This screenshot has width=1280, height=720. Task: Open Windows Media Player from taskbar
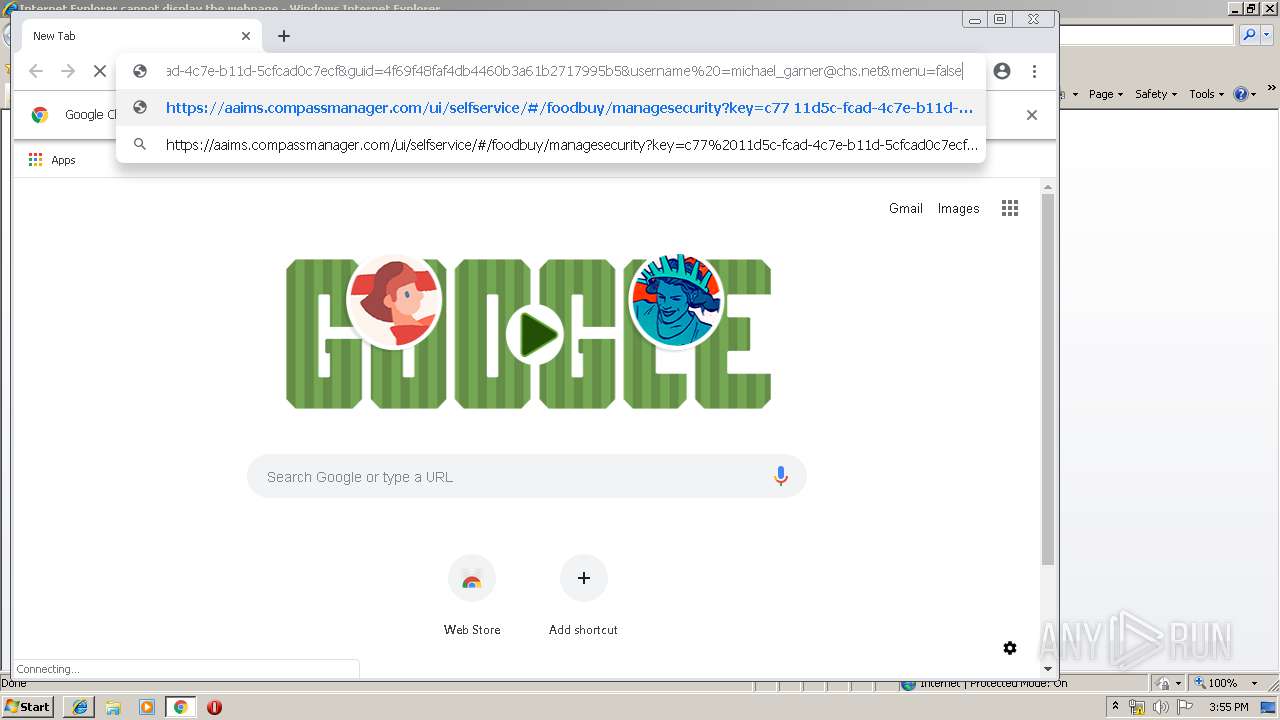tap(147, 707)
